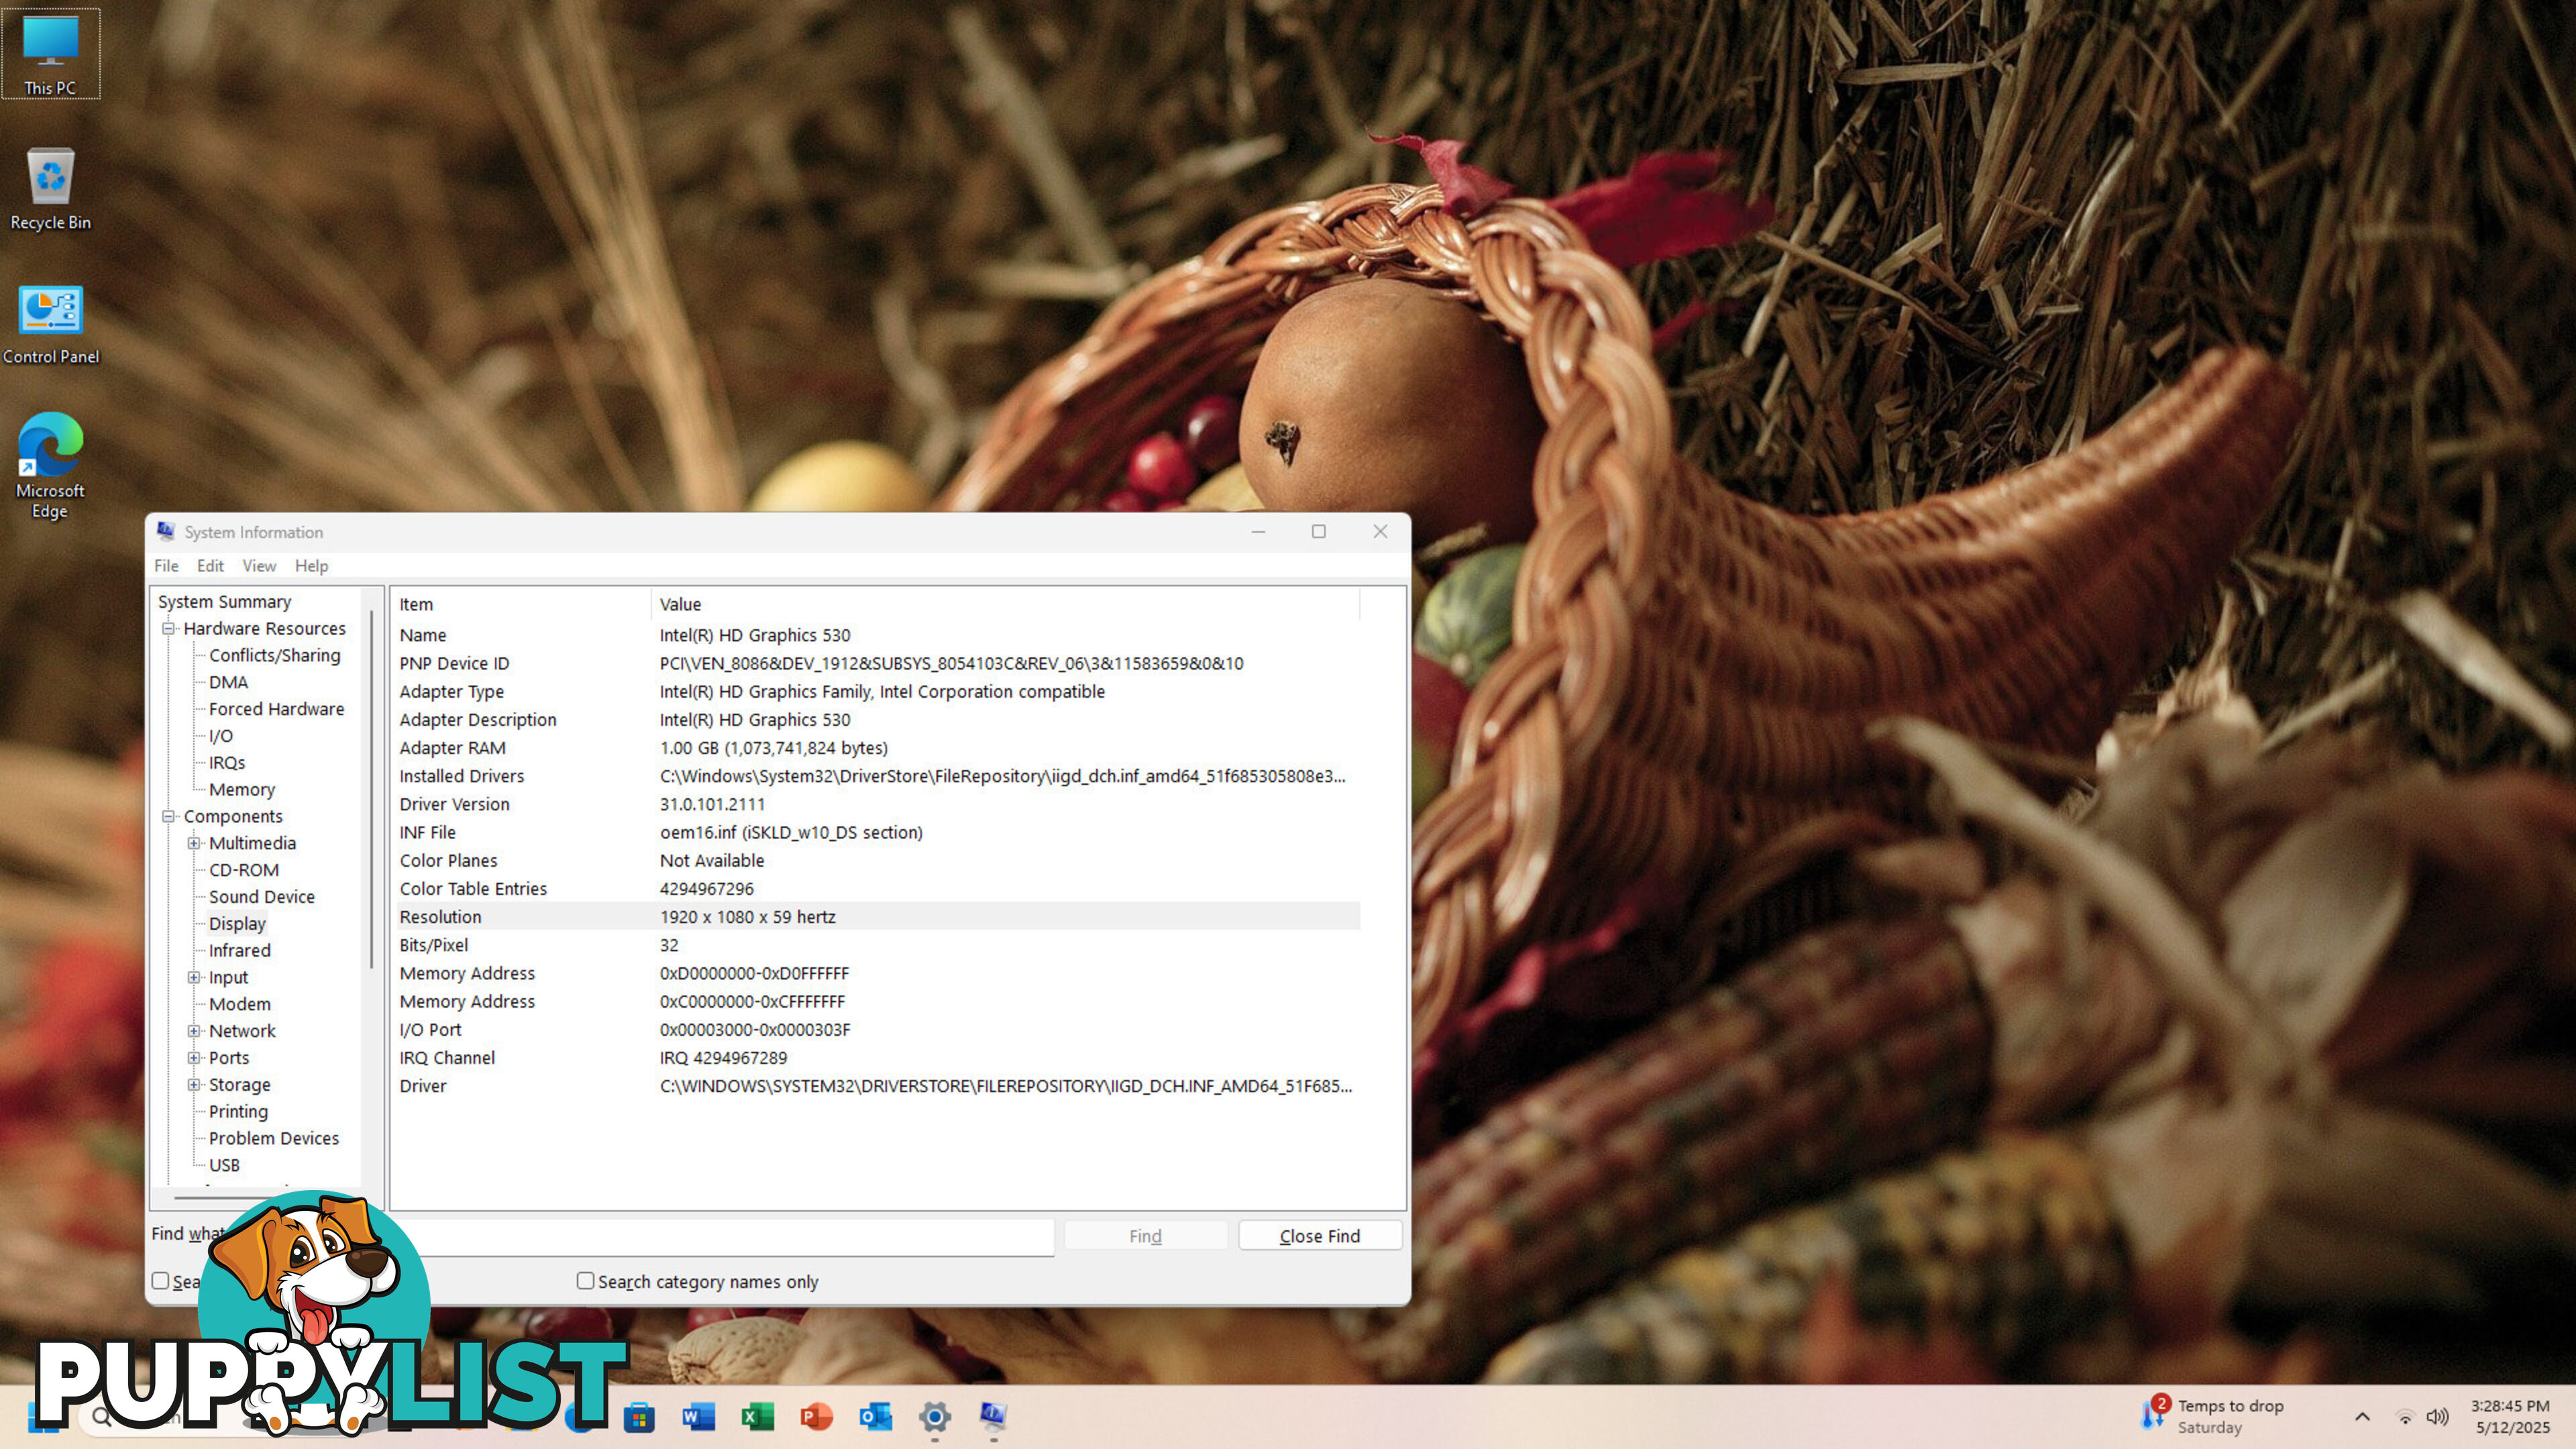
Task: Show hidden tray icons chevron
Action: coord(2362,1417)
